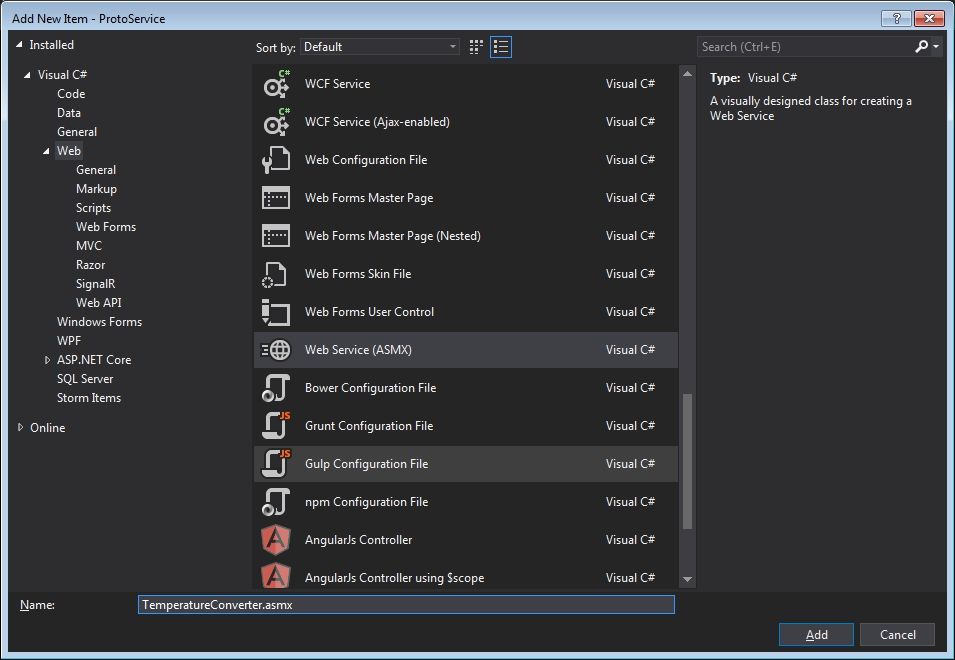The image size is (955, 660).
Task: Click the 'AngularJs Controller' template name
Action: 359,540
